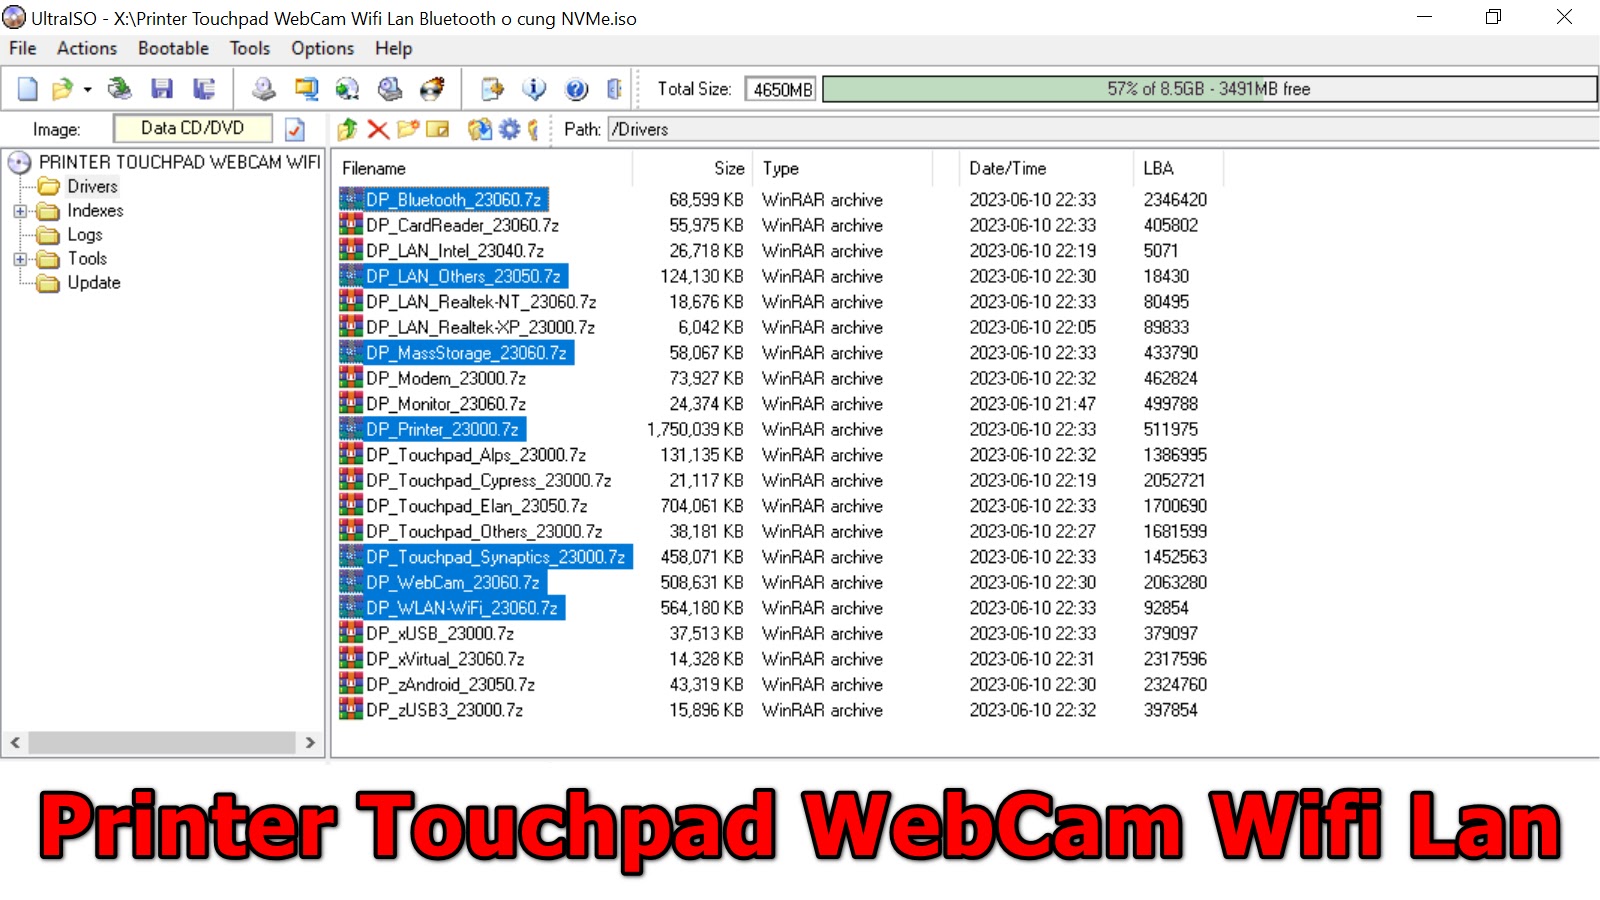Click the tree panel horizontal scrollbar thumb

click(160, 743)
